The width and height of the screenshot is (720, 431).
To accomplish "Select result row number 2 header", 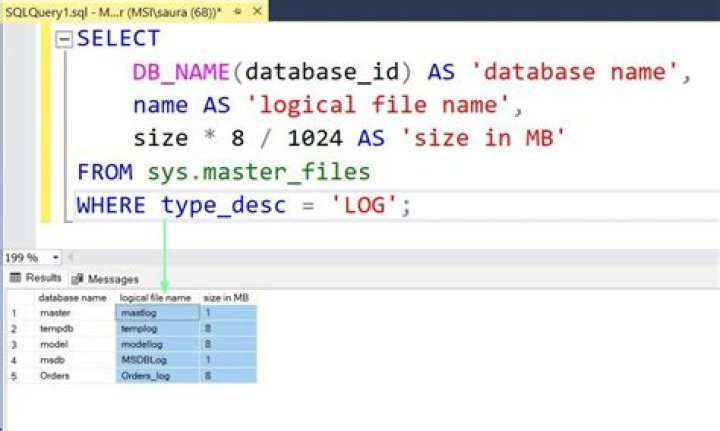I will tap(21, 329).
